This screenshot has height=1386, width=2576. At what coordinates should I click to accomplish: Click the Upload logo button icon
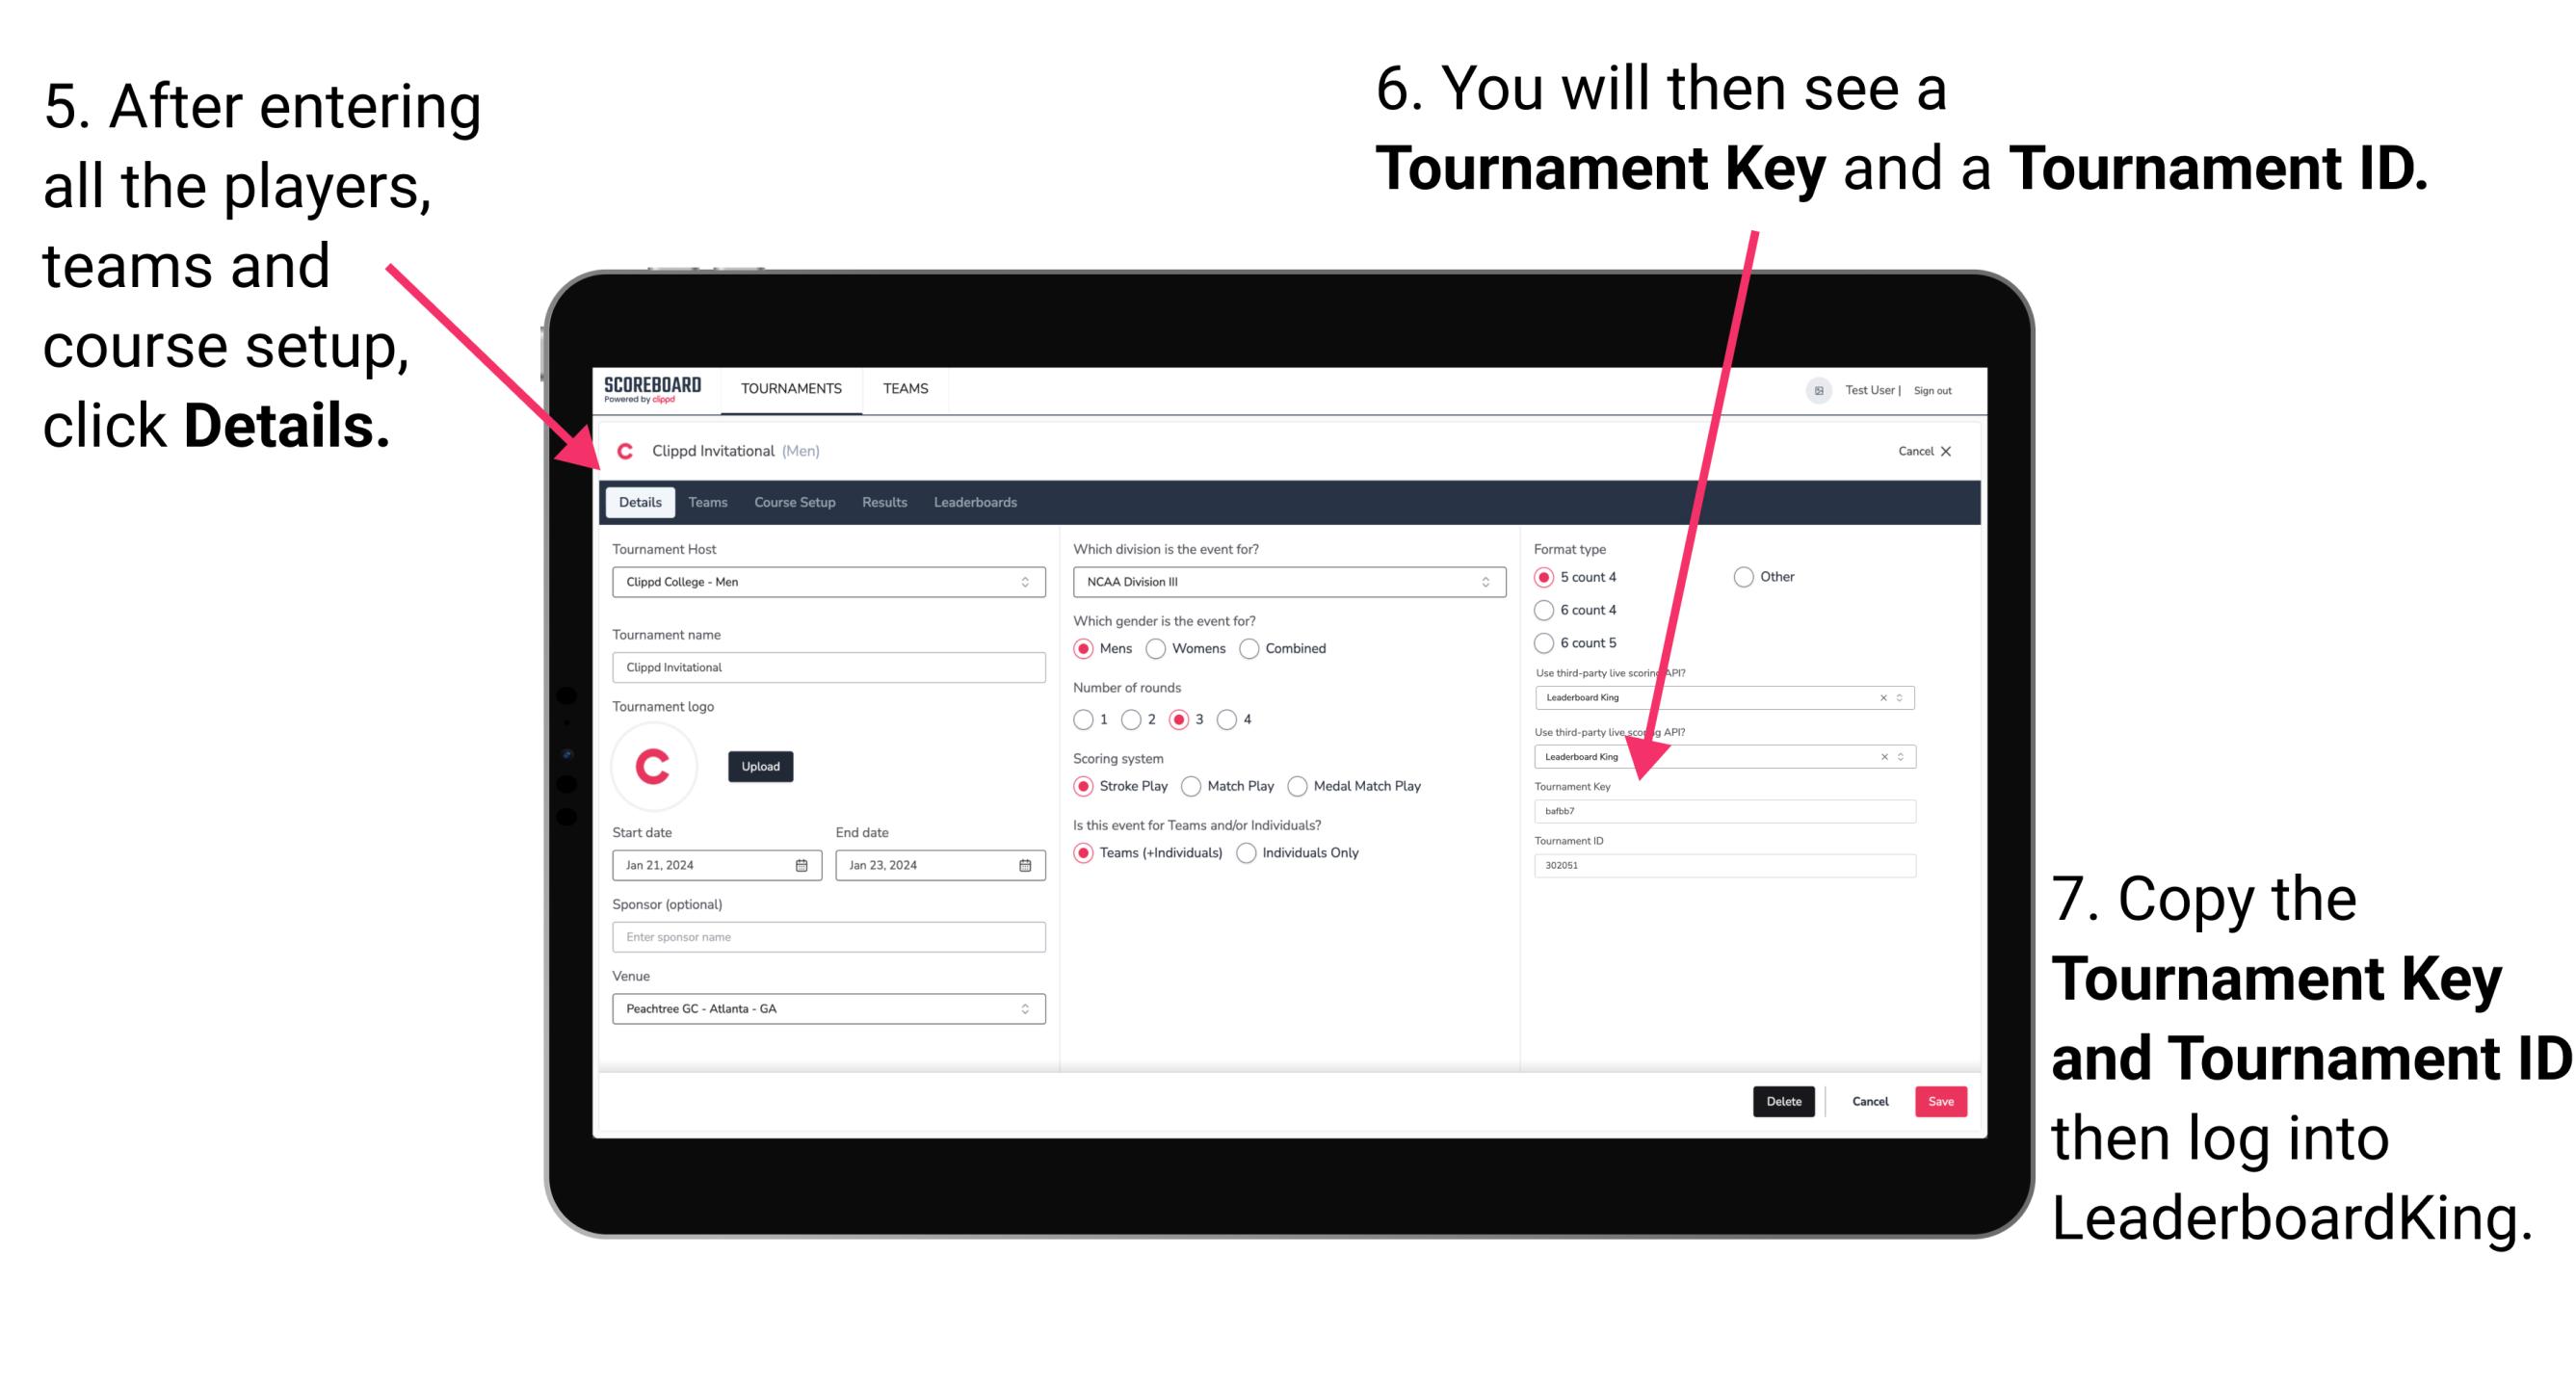pyautogui.click(x=761, y=767)
